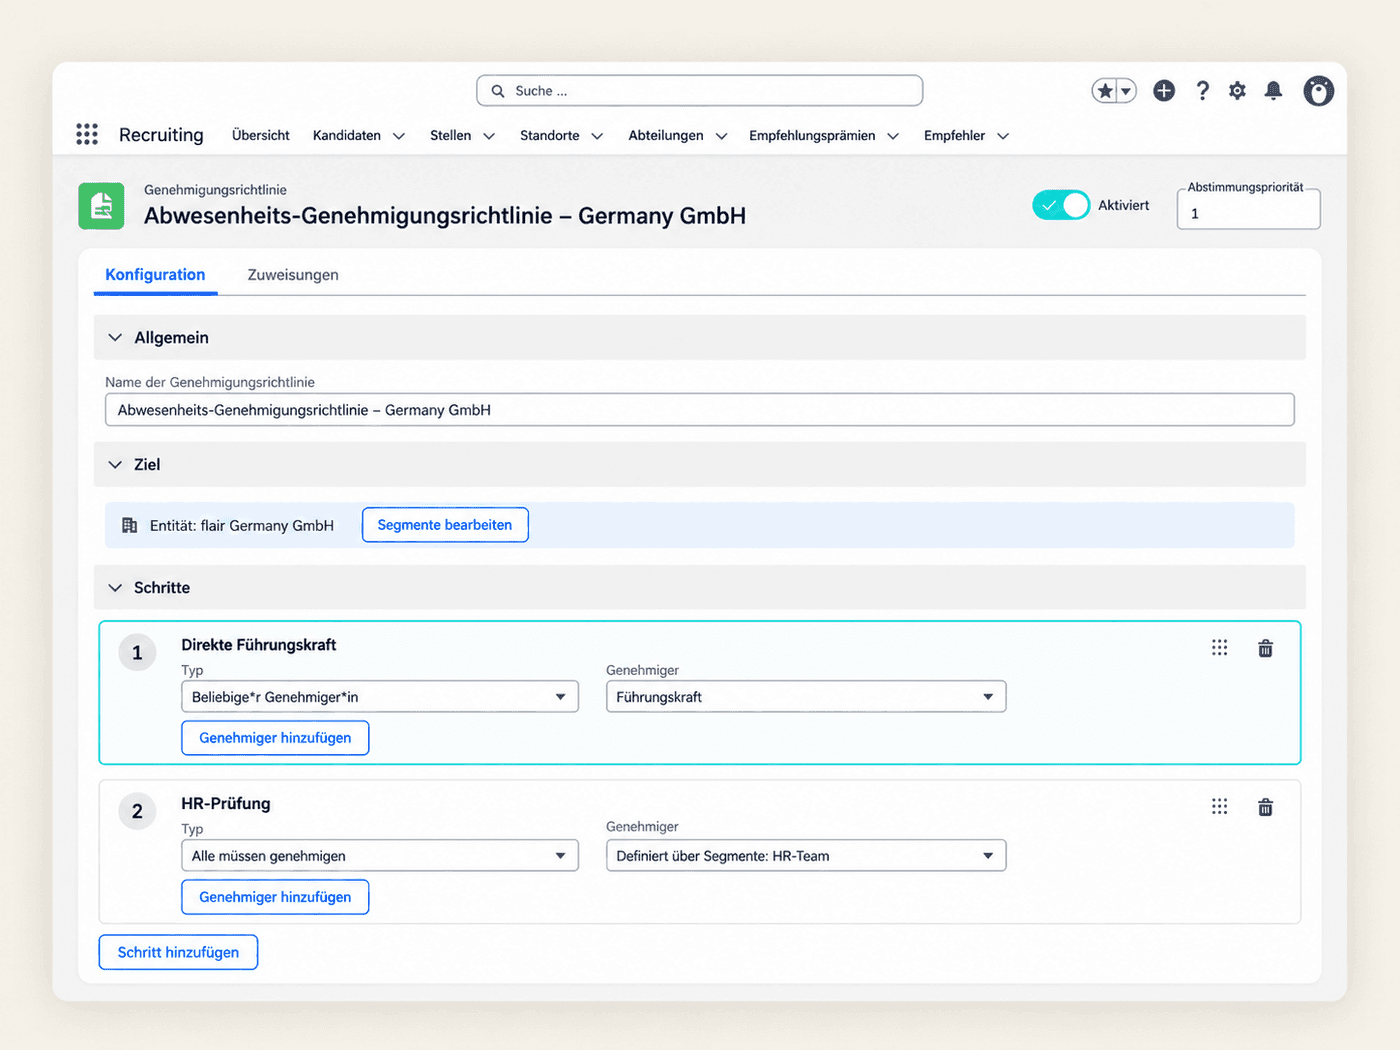Collapse the Schritte section

(115, 588)
